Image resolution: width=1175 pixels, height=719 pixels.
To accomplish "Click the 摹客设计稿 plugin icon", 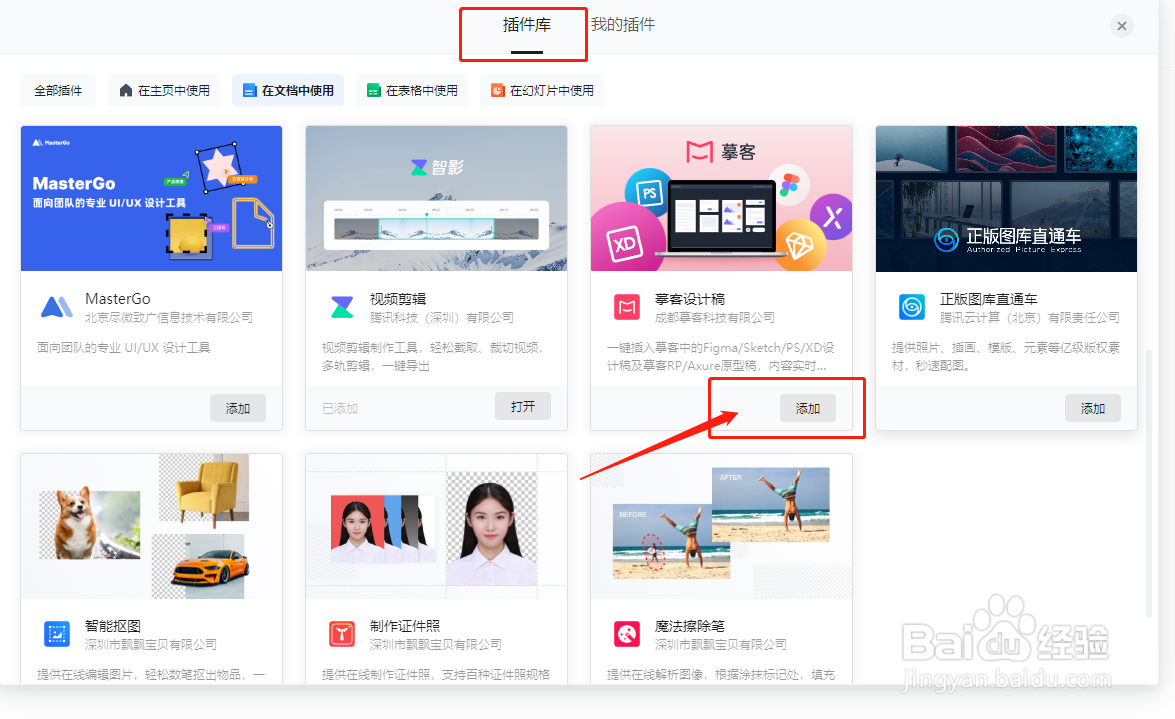I will [x=627, y=307].
